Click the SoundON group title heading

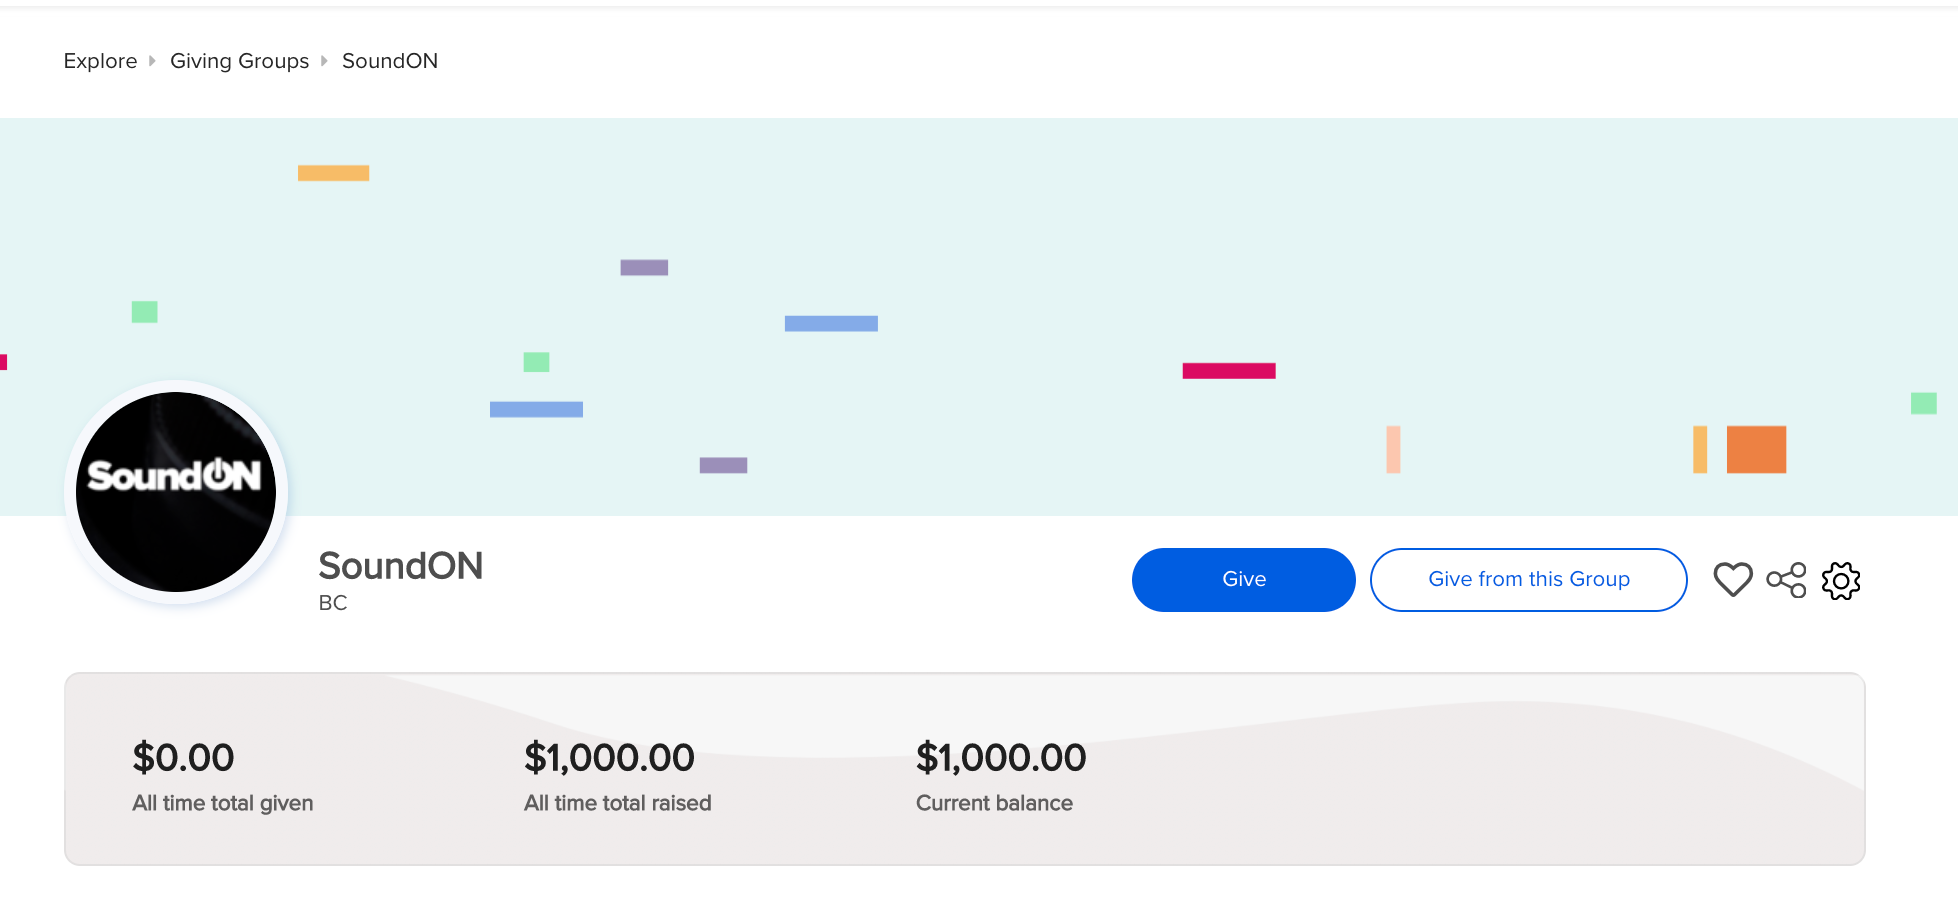click(x=401, y=566)
